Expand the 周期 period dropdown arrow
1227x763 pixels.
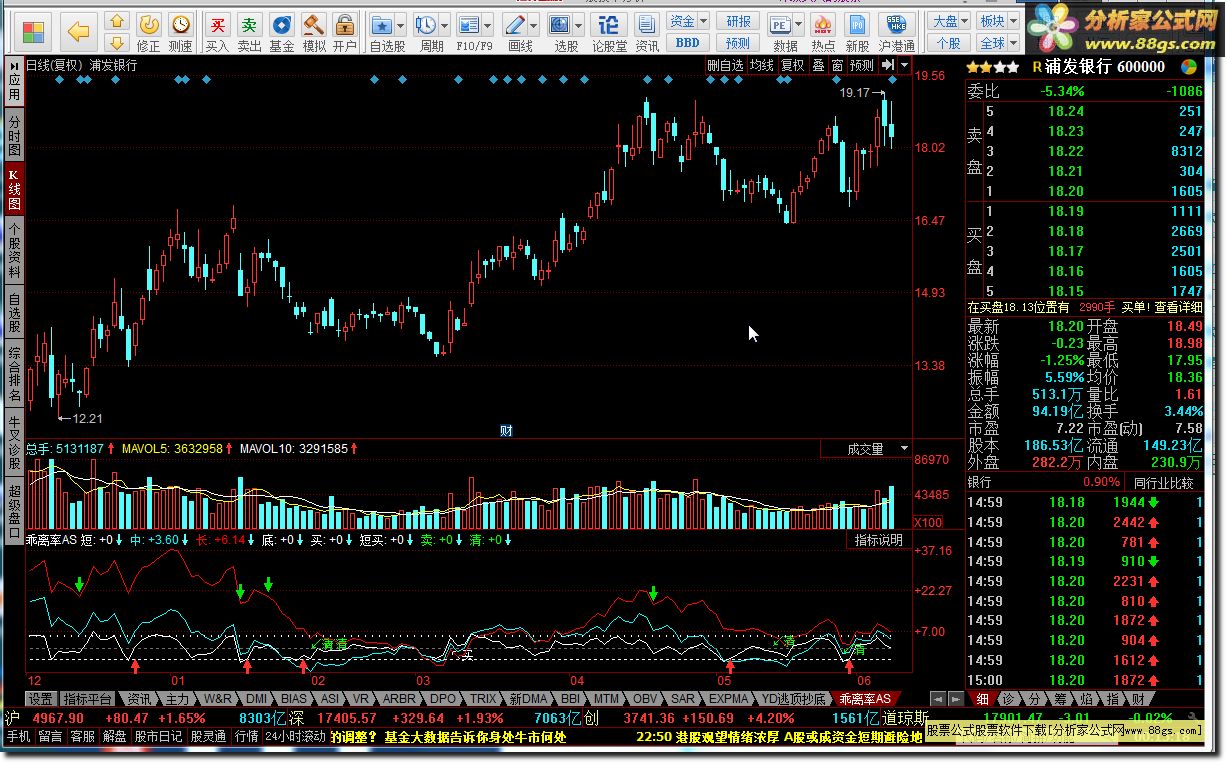(x=445, y=24)
